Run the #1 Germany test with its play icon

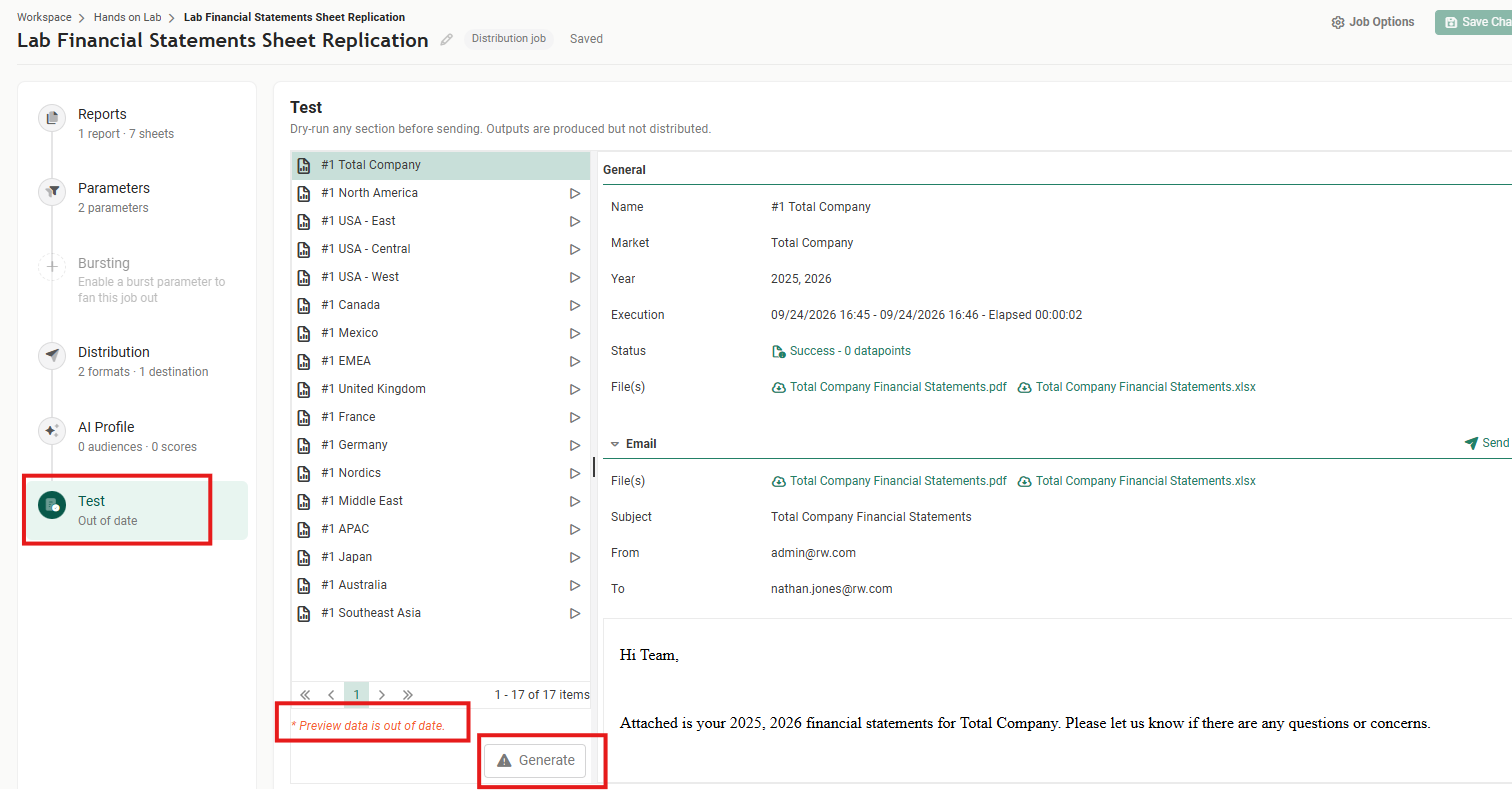coord(575,445)
